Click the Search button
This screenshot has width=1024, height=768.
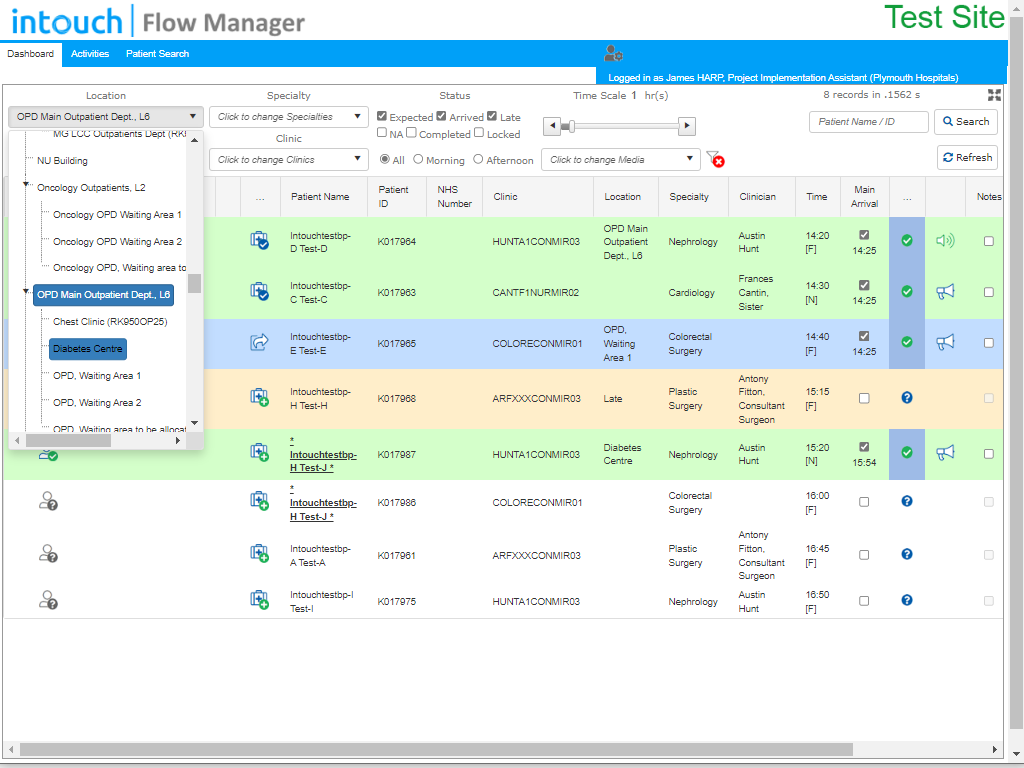966,121
